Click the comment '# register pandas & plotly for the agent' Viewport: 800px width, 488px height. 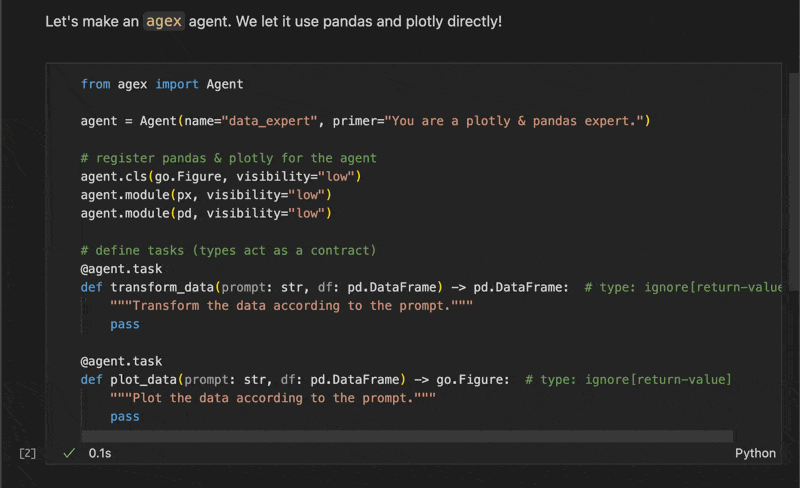point(229,158)
